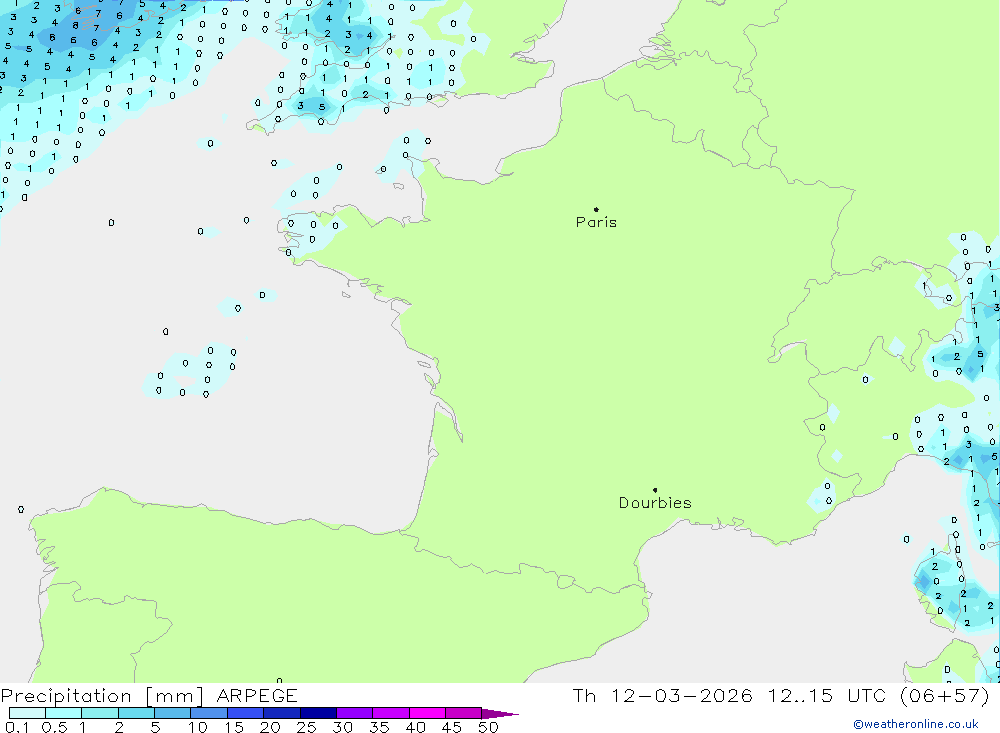This screenshot has width=1000, height=733.
Task: Click the legend value 25 label
Action: click(306, 727)
